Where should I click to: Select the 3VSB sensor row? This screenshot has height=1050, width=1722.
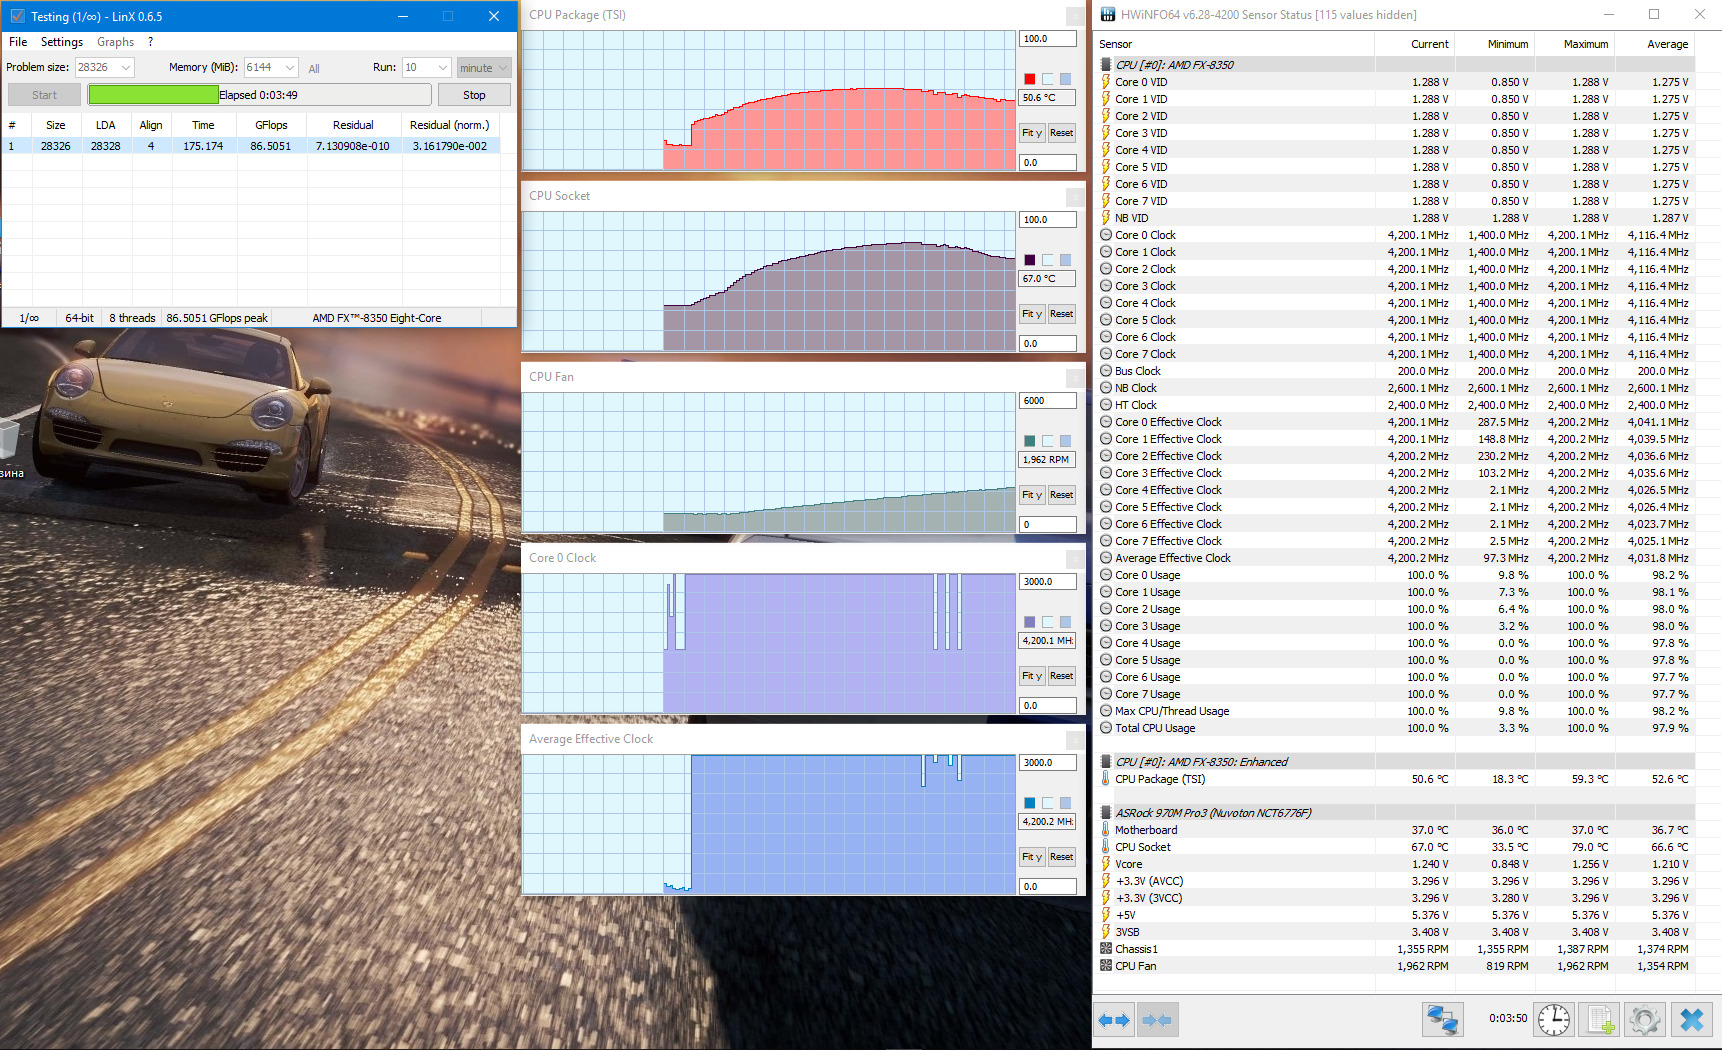coord(1396,932)
